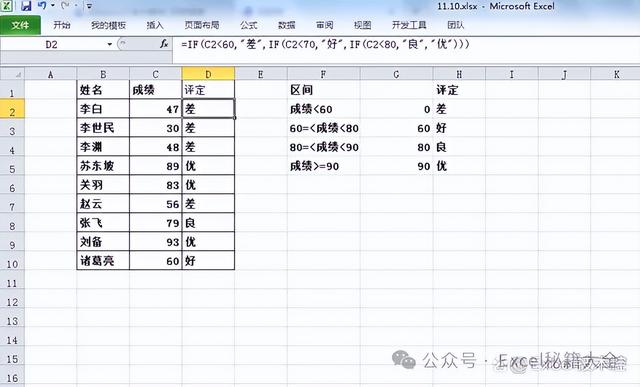Click the score cell with value 47
640x387 pixels.
(x=156, y=109)
